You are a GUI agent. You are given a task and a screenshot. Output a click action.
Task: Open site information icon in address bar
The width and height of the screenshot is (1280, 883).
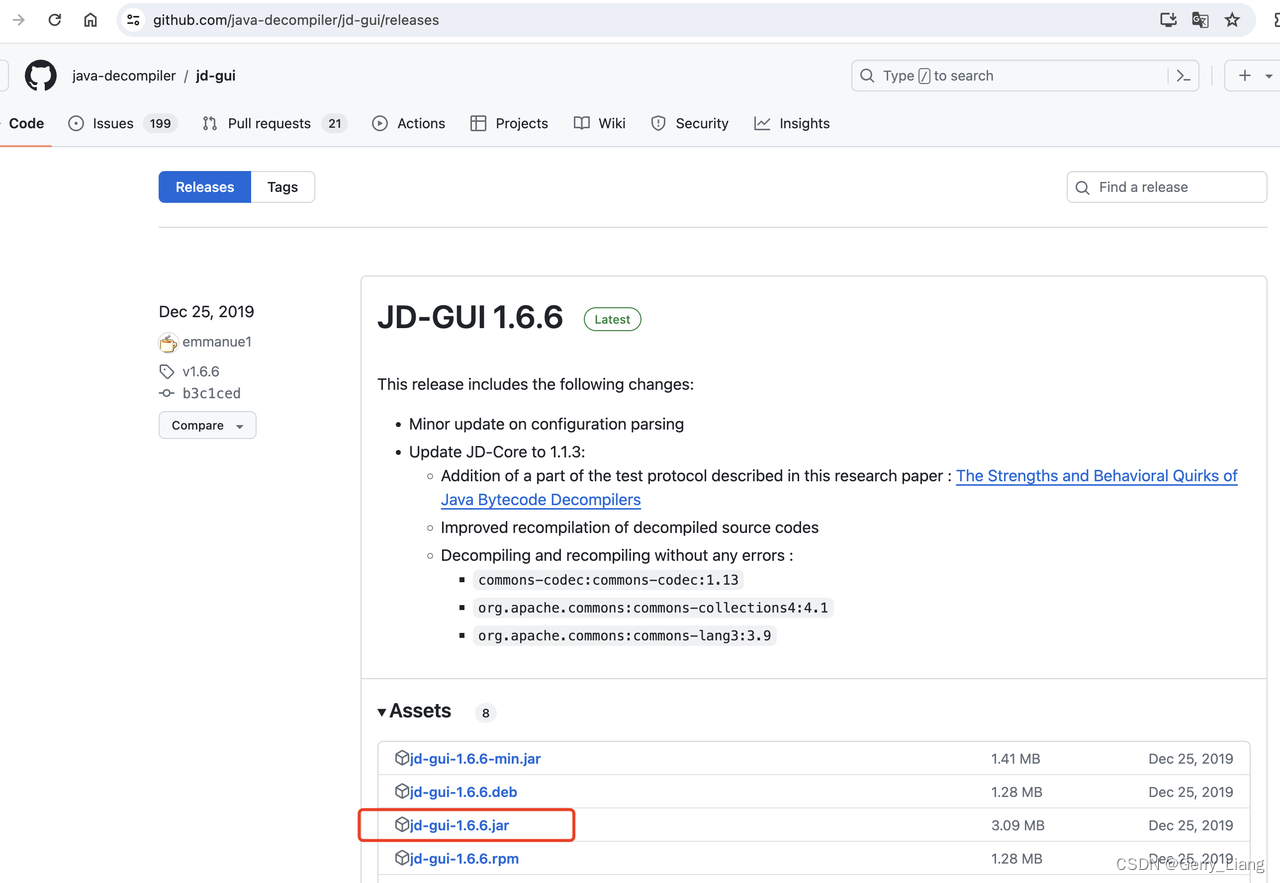(x=133, y=20)
